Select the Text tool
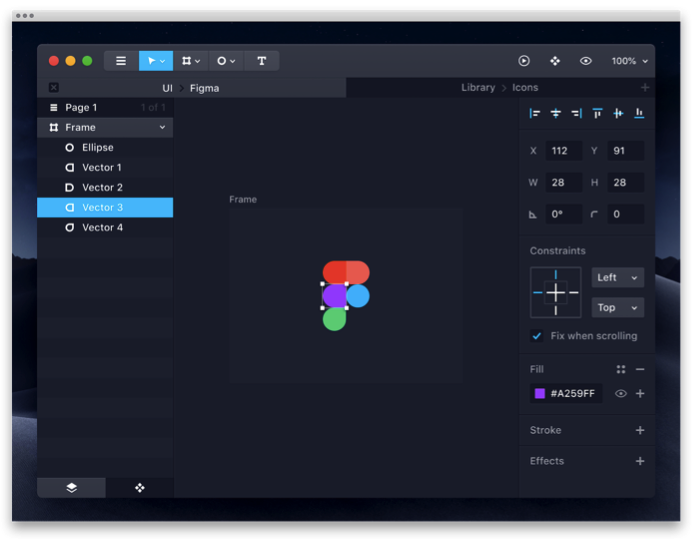The height and width of the screenshot is (540, 700). click(x=261, y=61)
